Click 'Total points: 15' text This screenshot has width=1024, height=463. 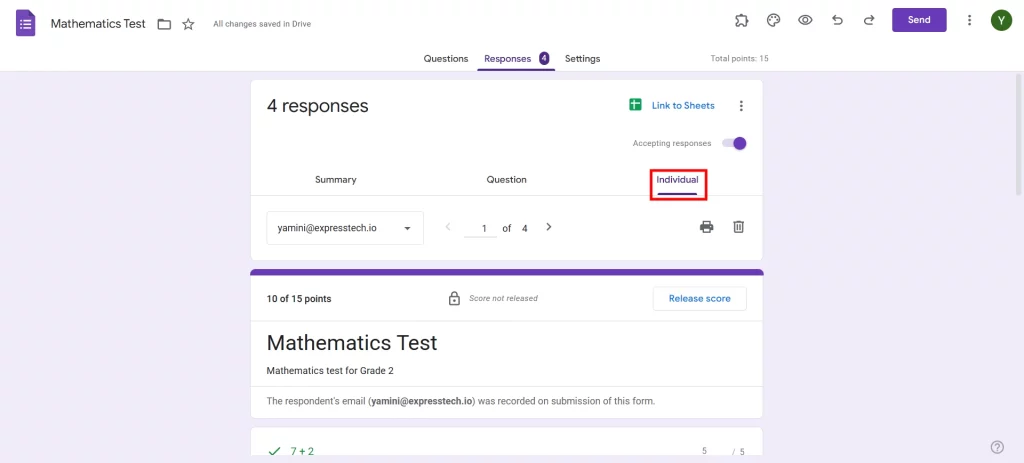tap(739, 59)
